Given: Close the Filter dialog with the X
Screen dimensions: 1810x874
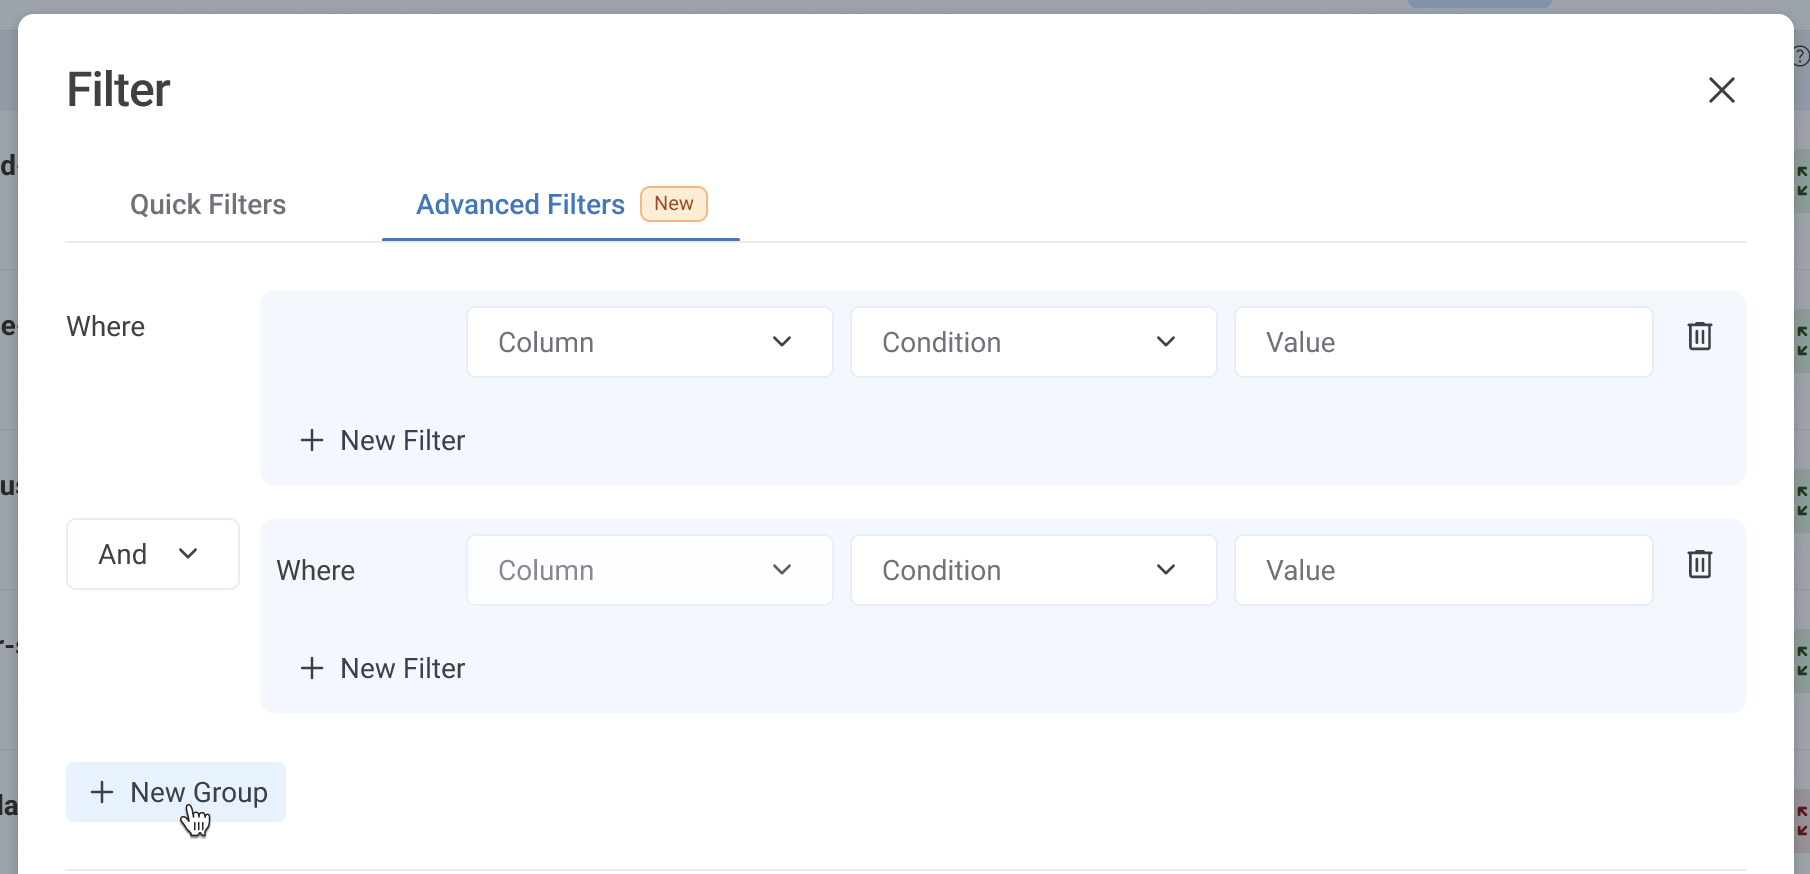Looking at the screenshot, I should [1721, 90].
